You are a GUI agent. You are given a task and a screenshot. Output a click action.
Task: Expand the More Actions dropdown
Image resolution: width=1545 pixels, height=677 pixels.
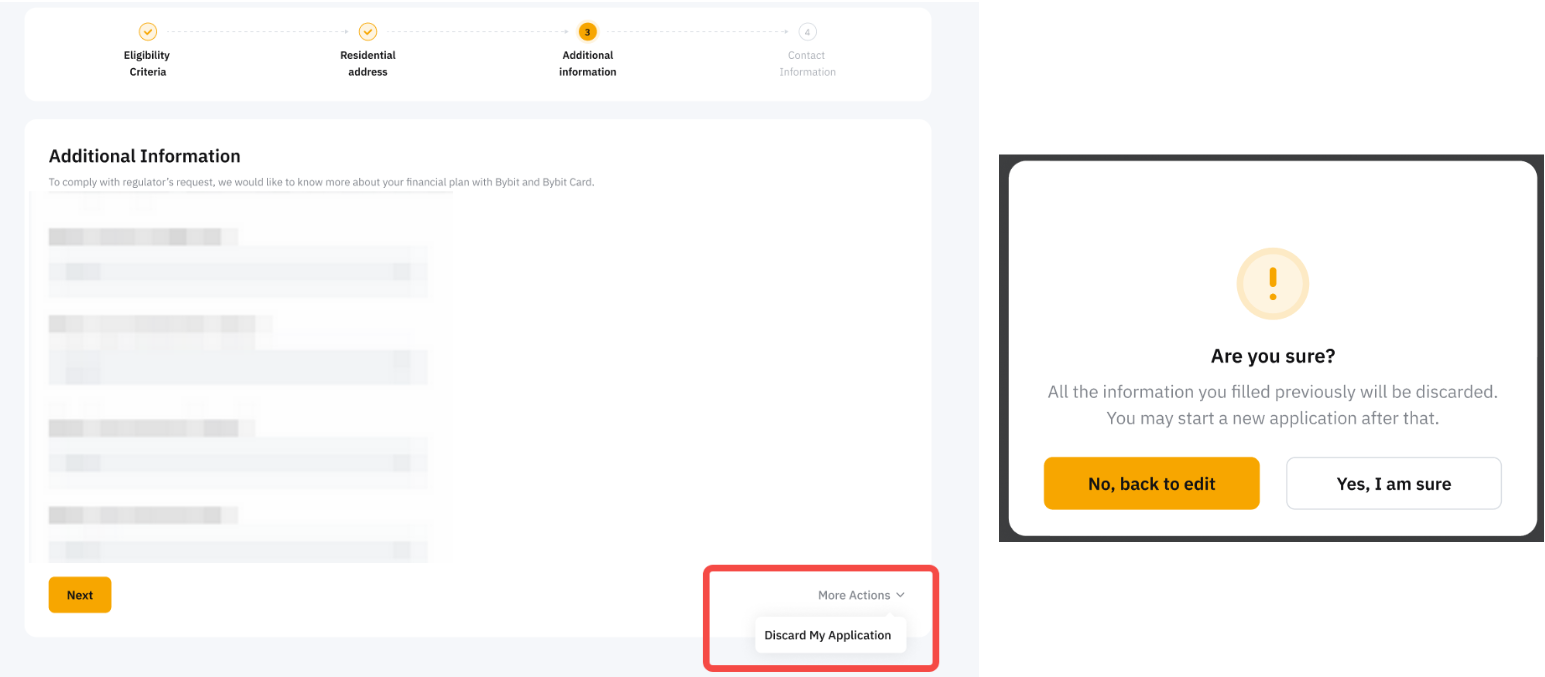[854, 595]
